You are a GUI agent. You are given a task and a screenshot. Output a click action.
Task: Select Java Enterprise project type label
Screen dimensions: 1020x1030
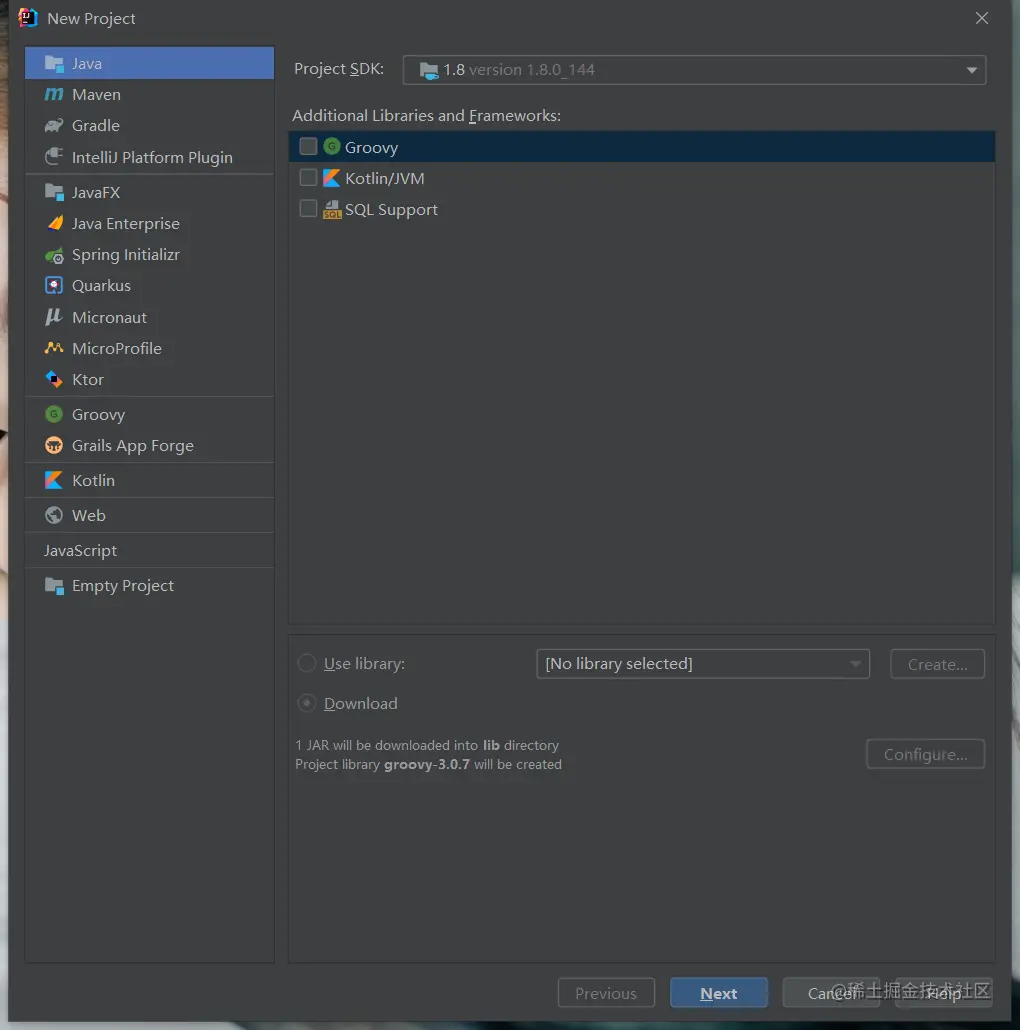tap(125, 224)
